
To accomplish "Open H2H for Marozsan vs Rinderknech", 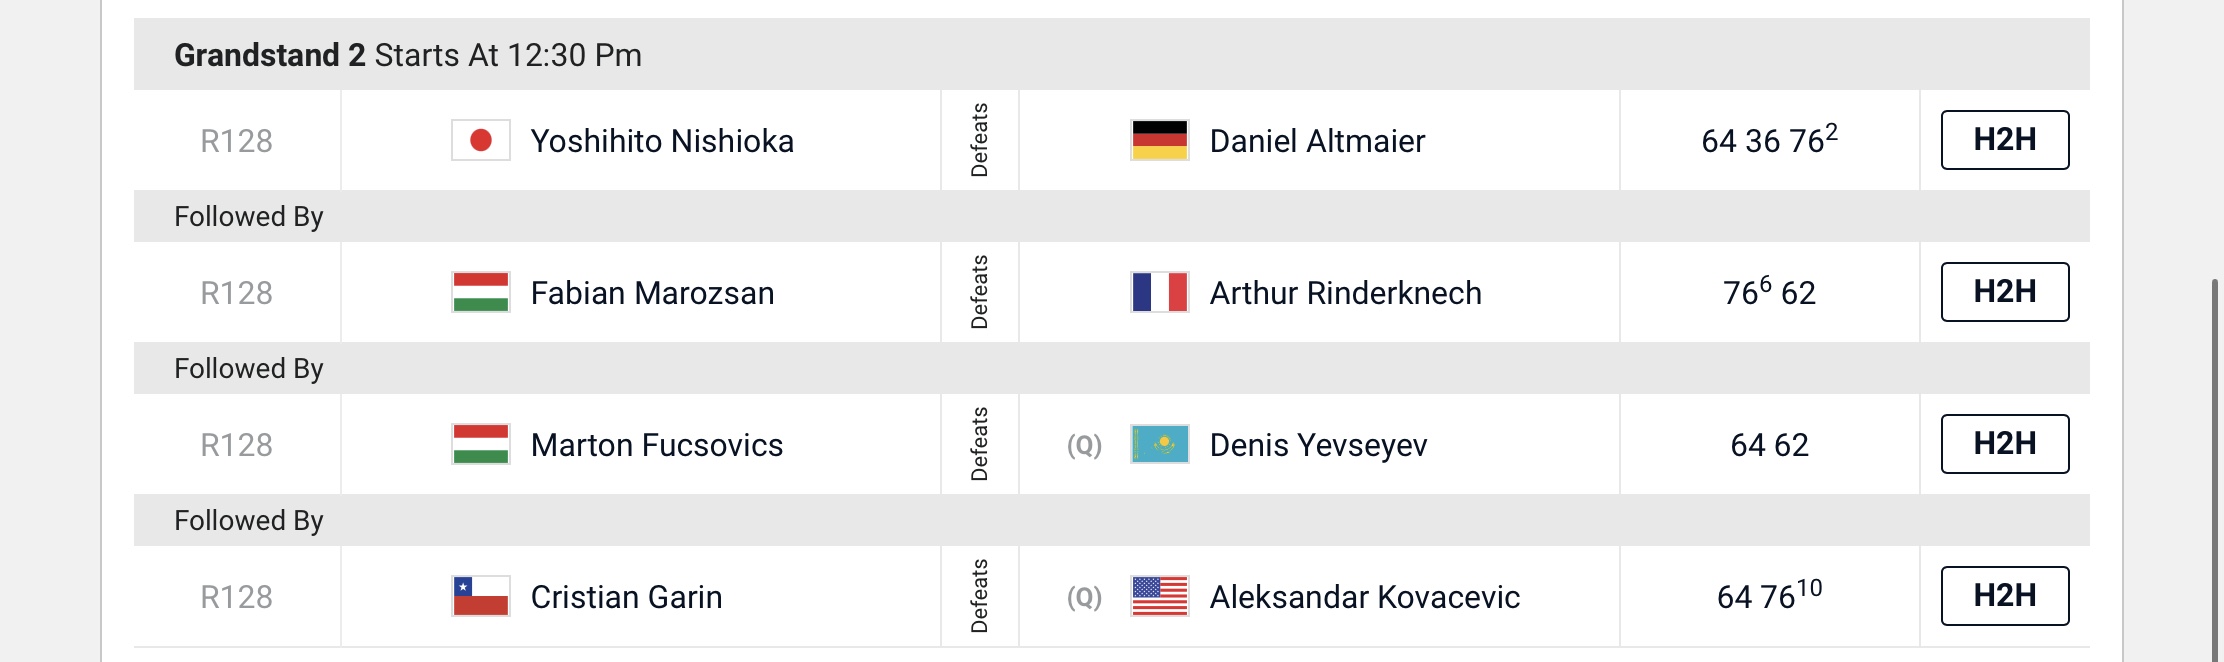I will pos(2005,292).
